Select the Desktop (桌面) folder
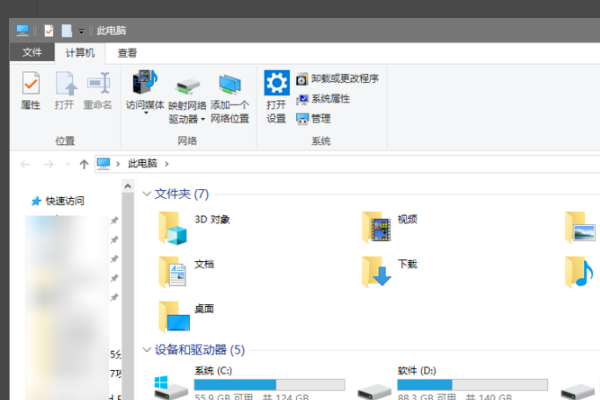The width and height of the screenshot is (600, 400). [187, 317]
